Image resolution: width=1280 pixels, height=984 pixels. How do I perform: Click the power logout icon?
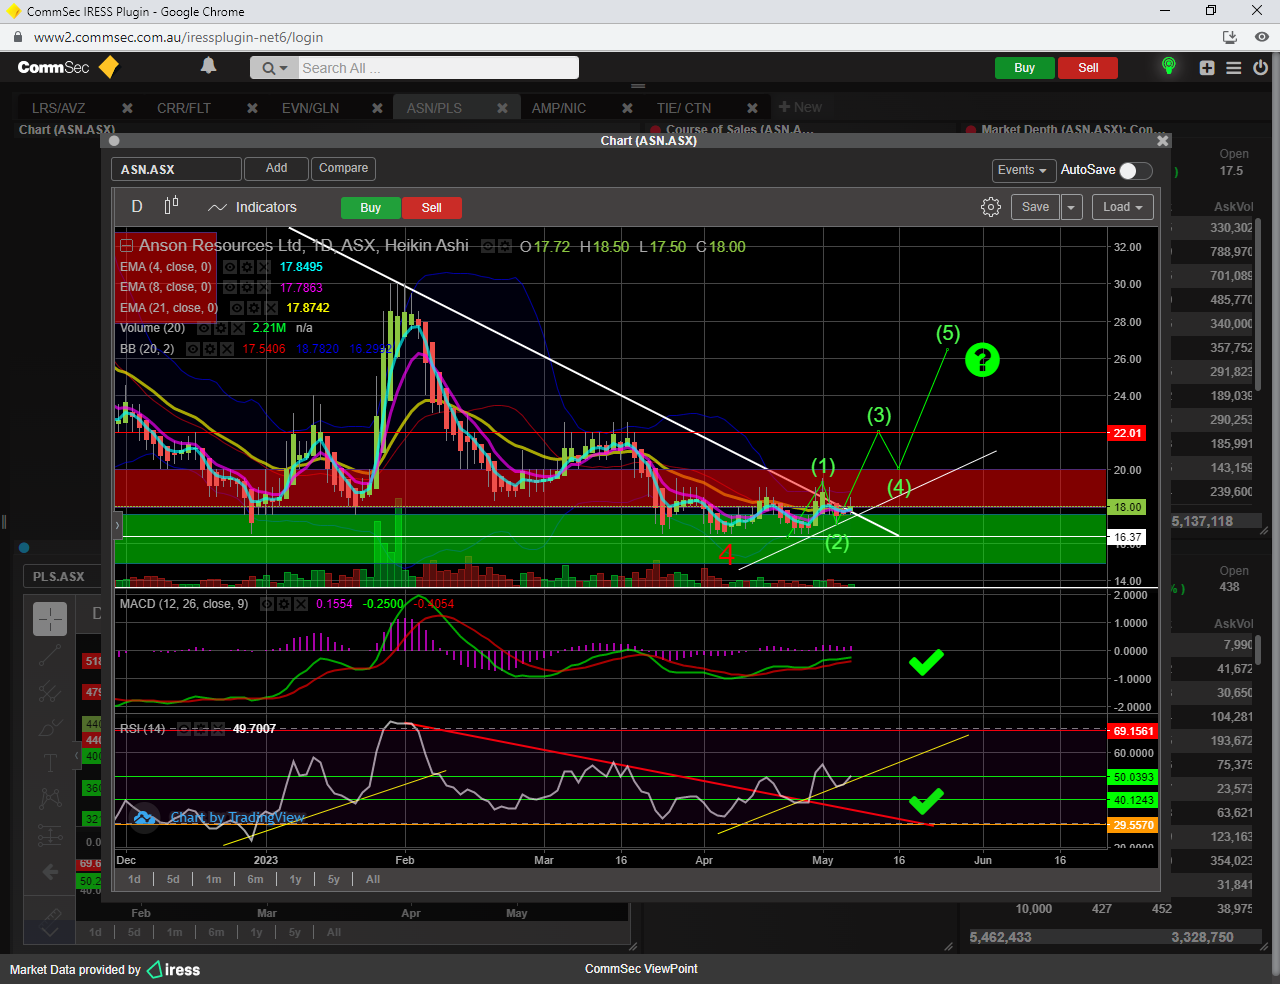click(x=1260, y=68)
